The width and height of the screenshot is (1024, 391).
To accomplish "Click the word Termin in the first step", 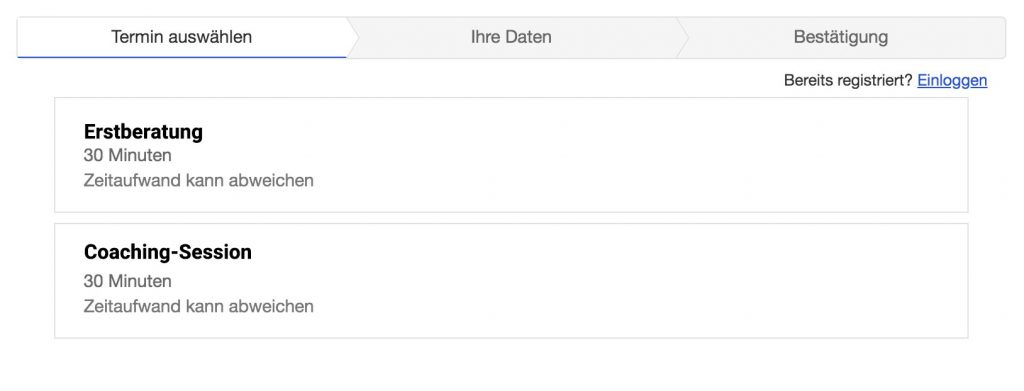I will (x=138, y=37).
